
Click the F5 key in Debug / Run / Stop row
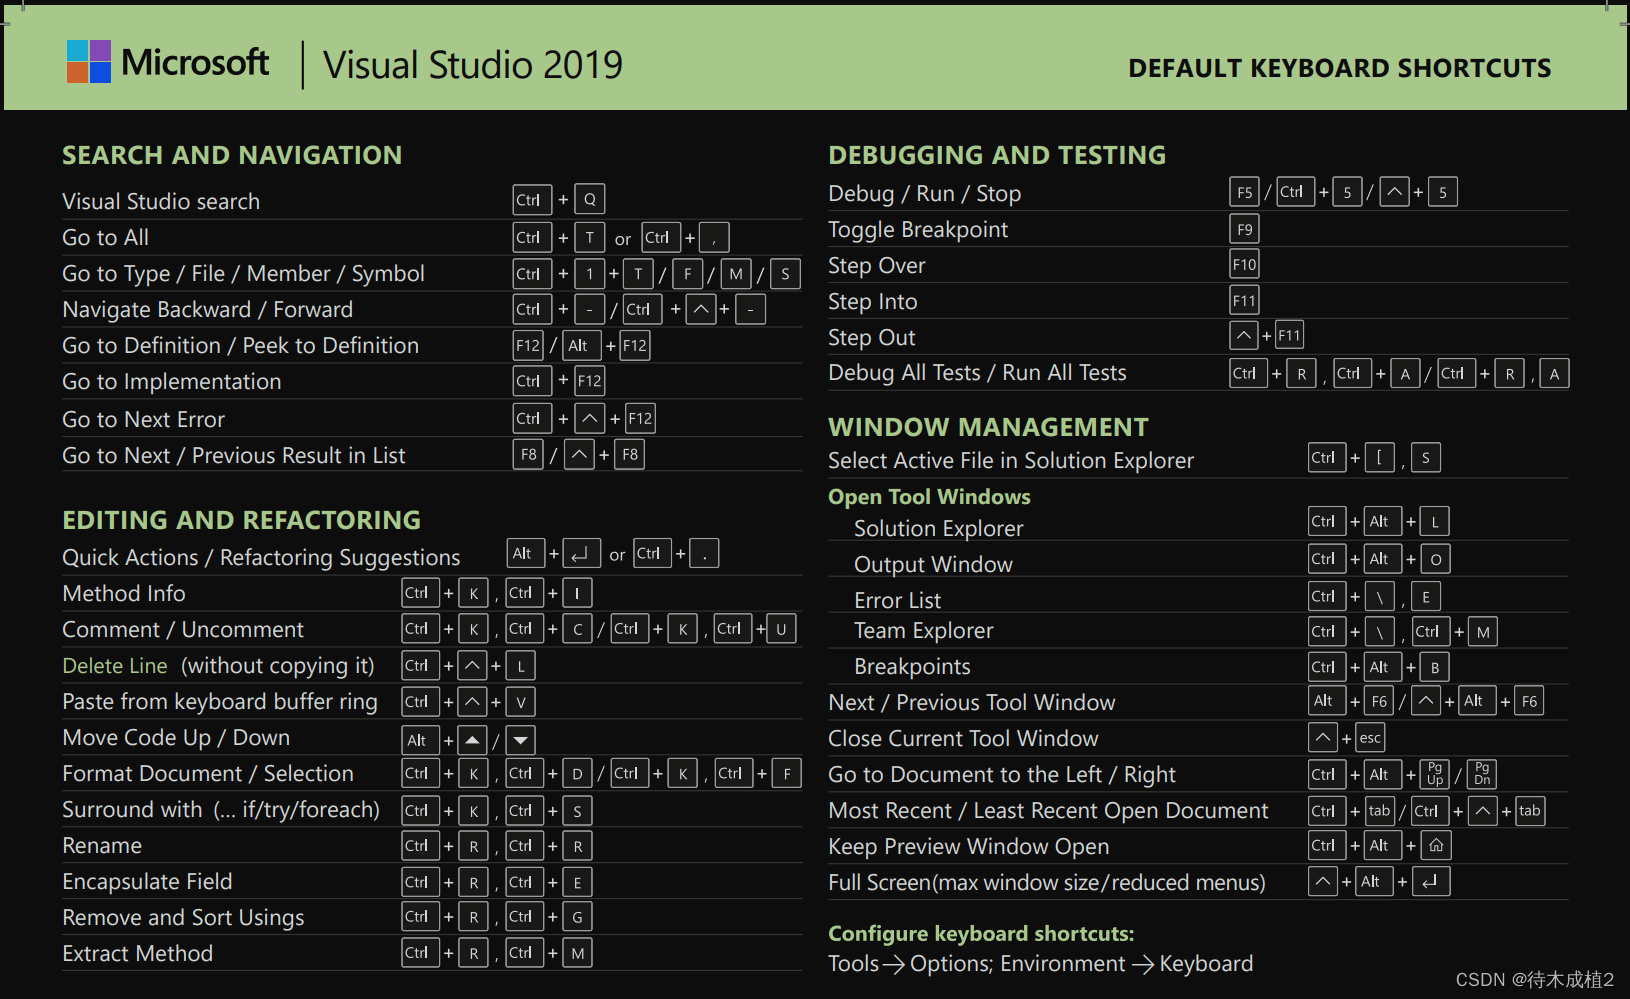pyautogui.click(x=1244, y=192)
